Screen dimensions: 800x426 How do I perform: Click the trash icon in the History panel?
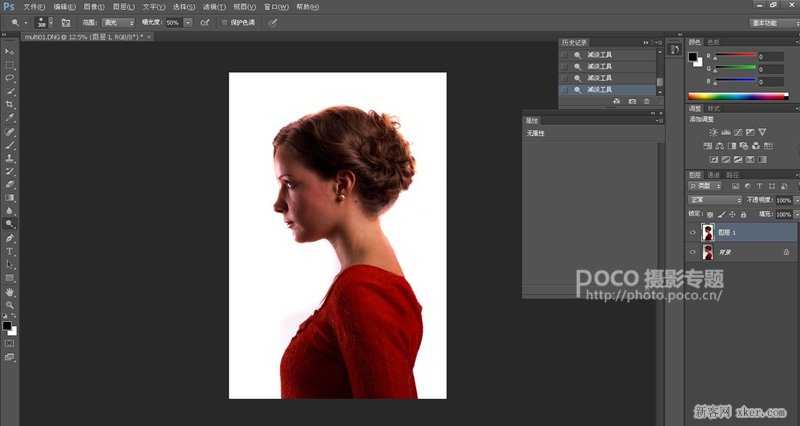(647, 101)
